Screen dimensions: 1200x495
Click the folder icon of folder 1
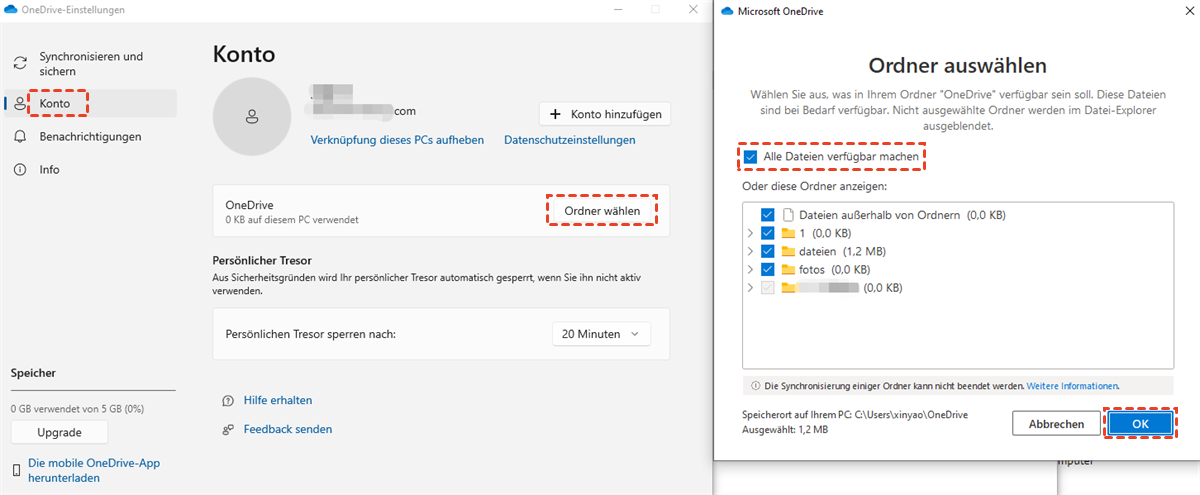coord(788,233)
